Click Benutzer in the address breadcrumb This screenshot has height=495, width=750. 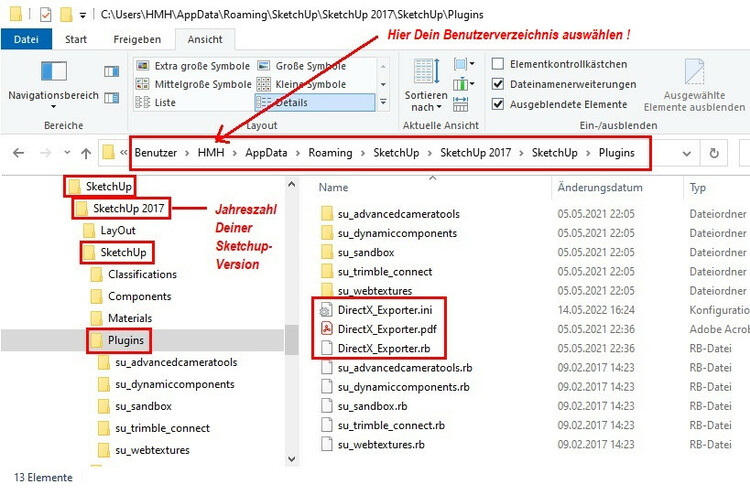155,153
